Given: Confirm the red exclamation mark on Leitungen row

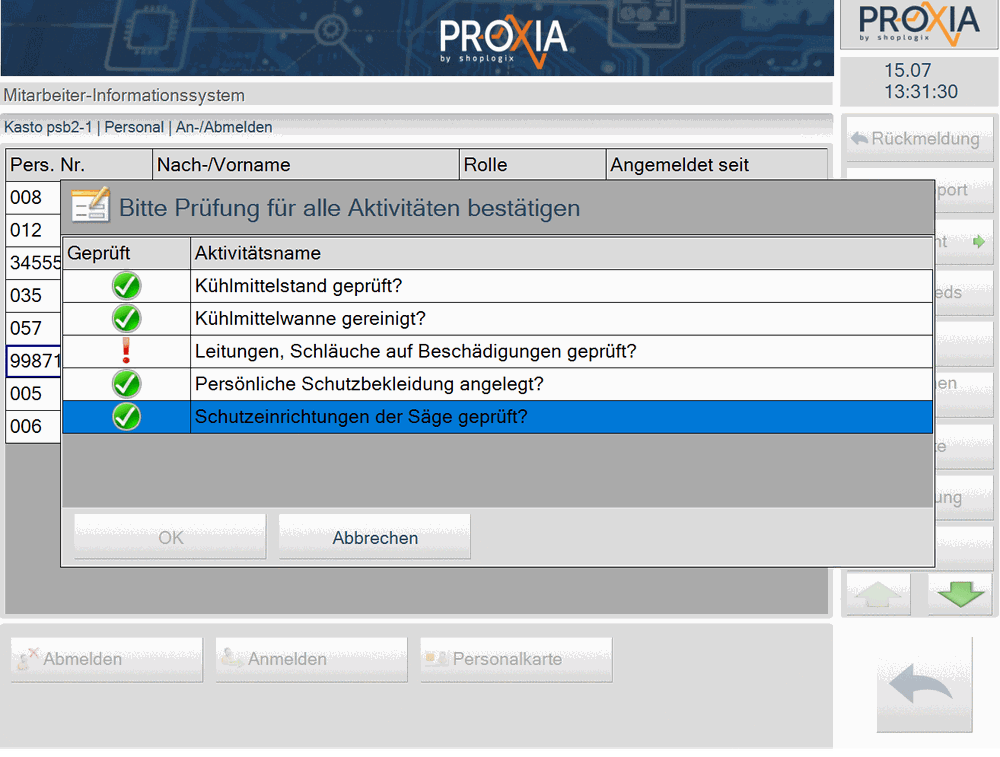Looking at the screenshot, I should pyautogui.click(x=126, y=351).
